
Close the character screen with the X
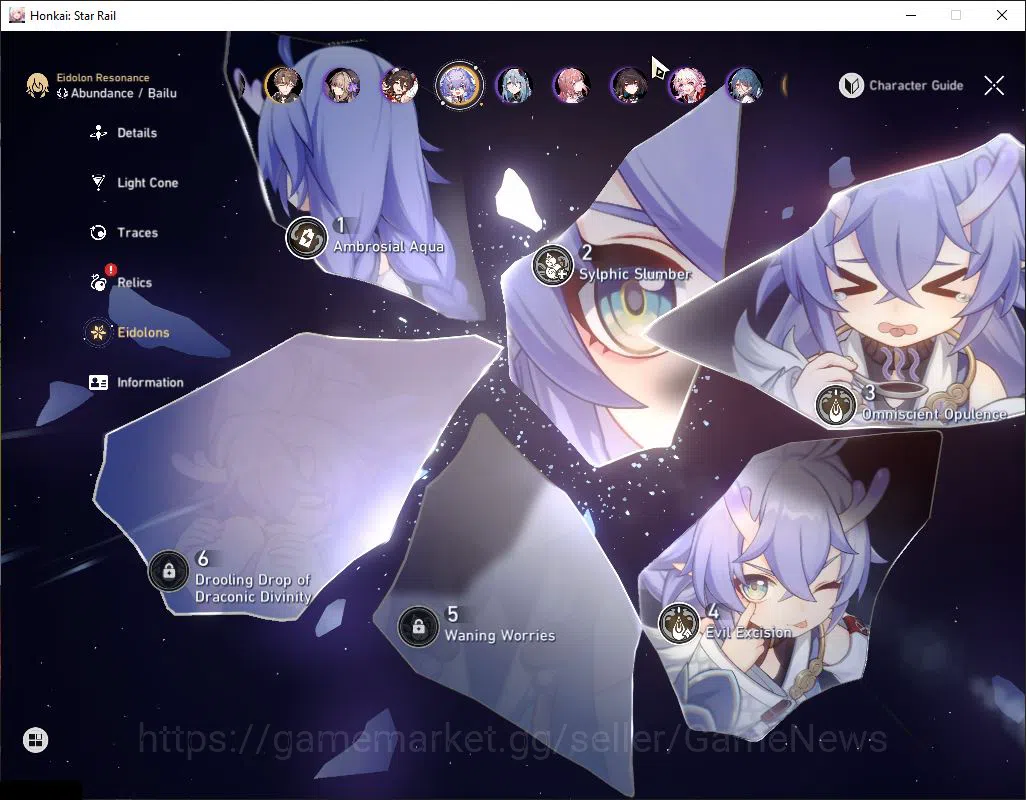tap(994, 85)
